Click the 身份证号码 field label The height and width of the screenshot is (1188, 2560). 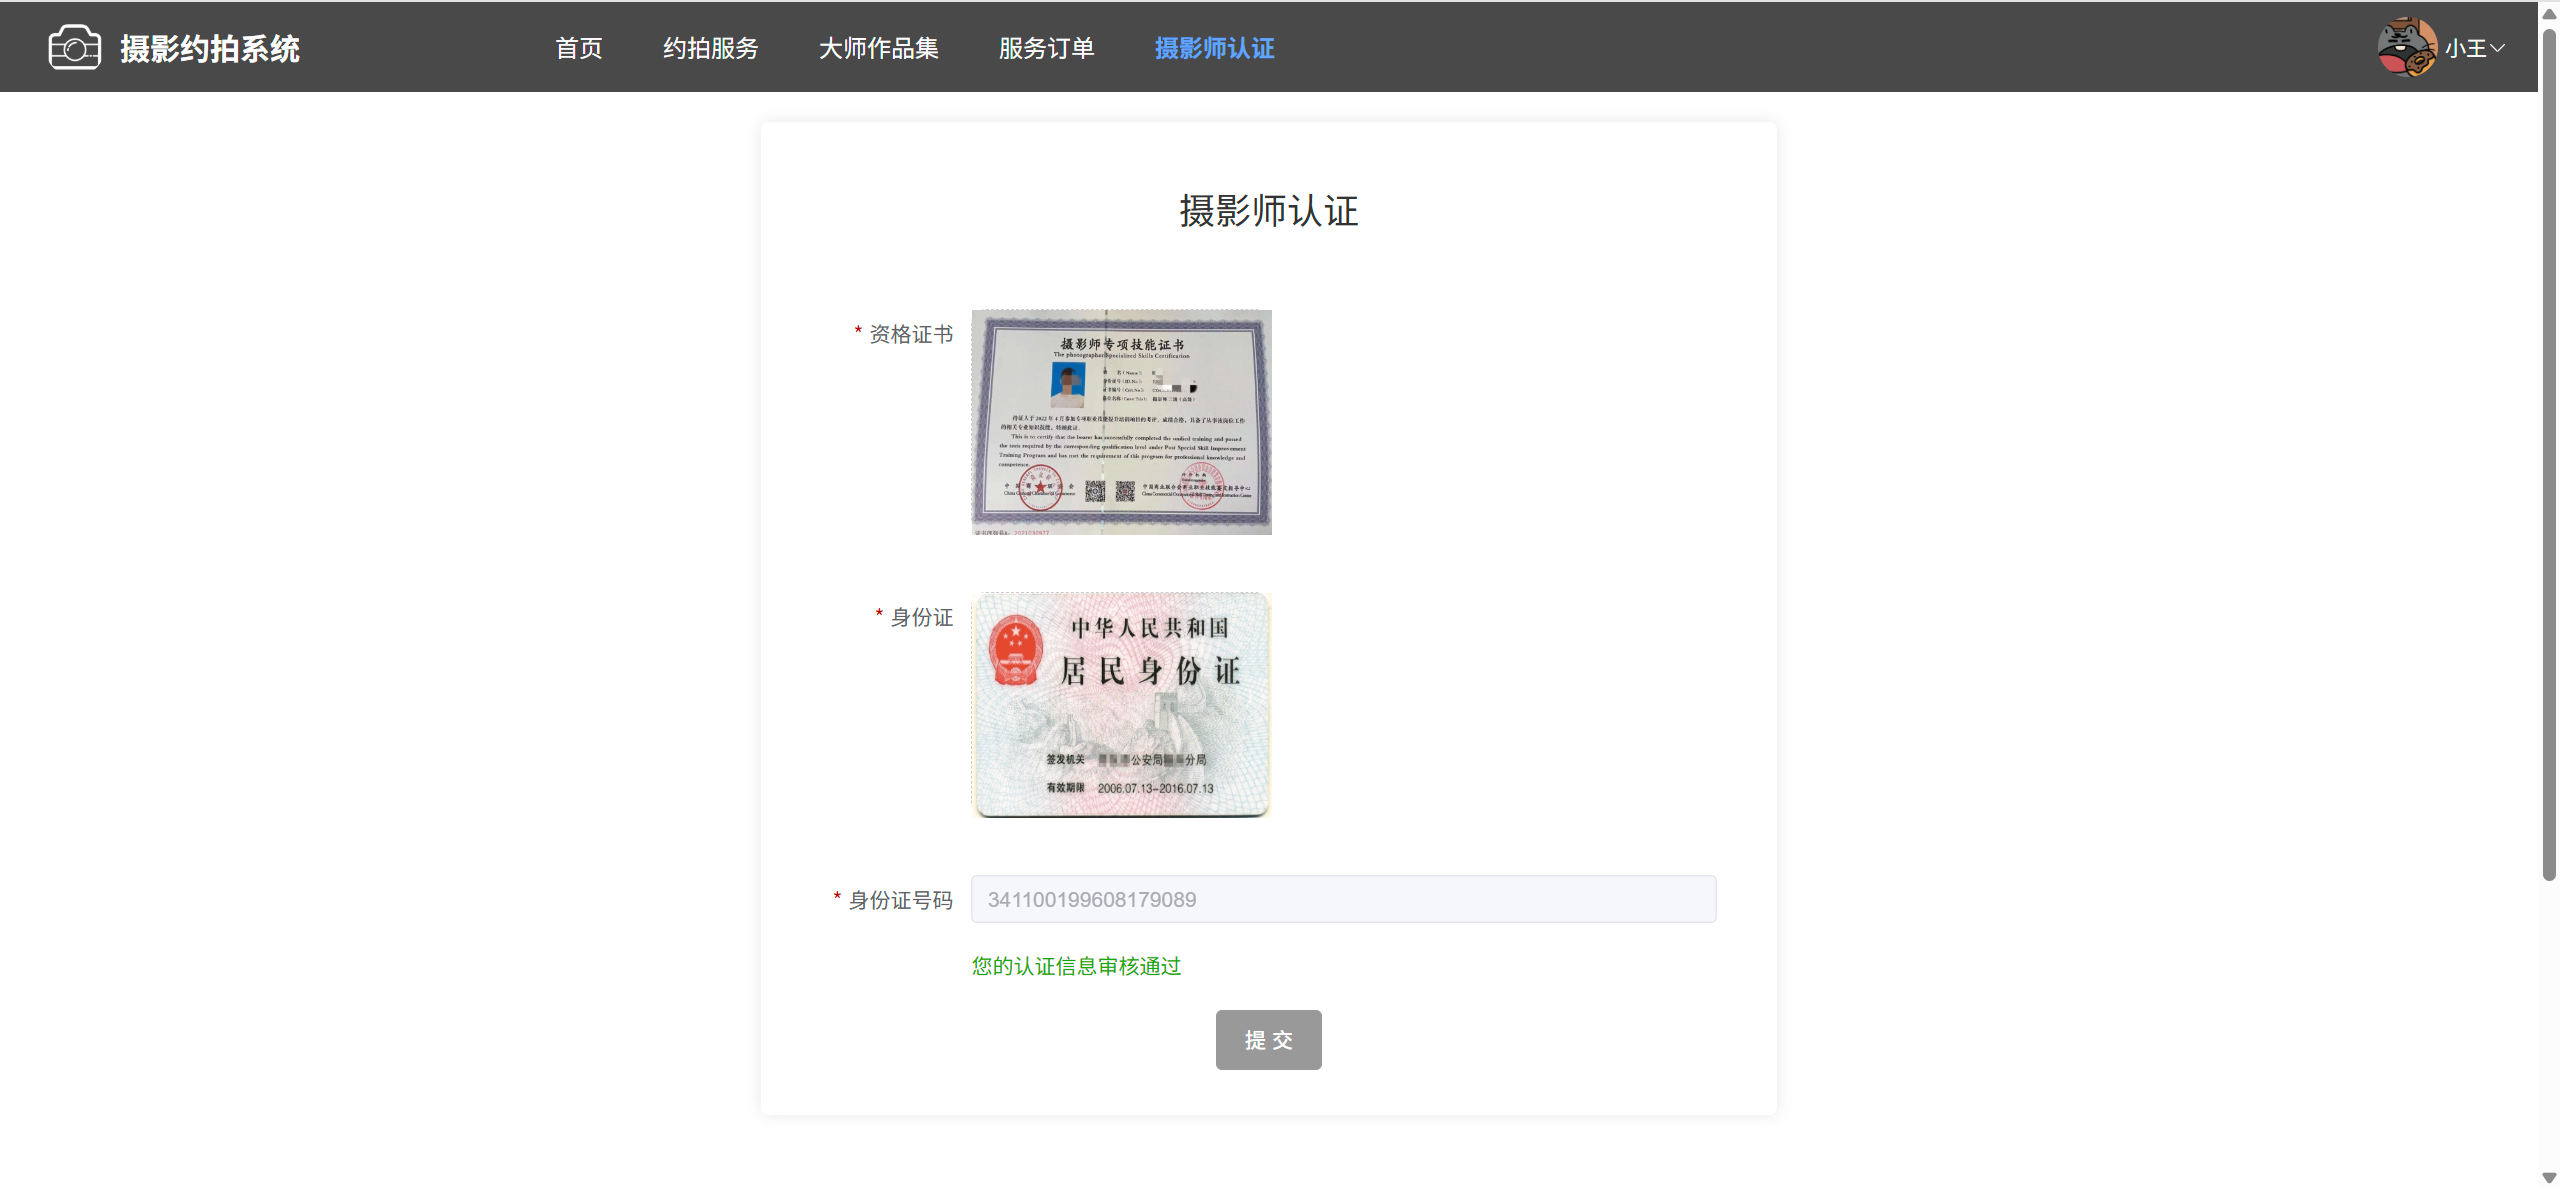tap(900, 900)
